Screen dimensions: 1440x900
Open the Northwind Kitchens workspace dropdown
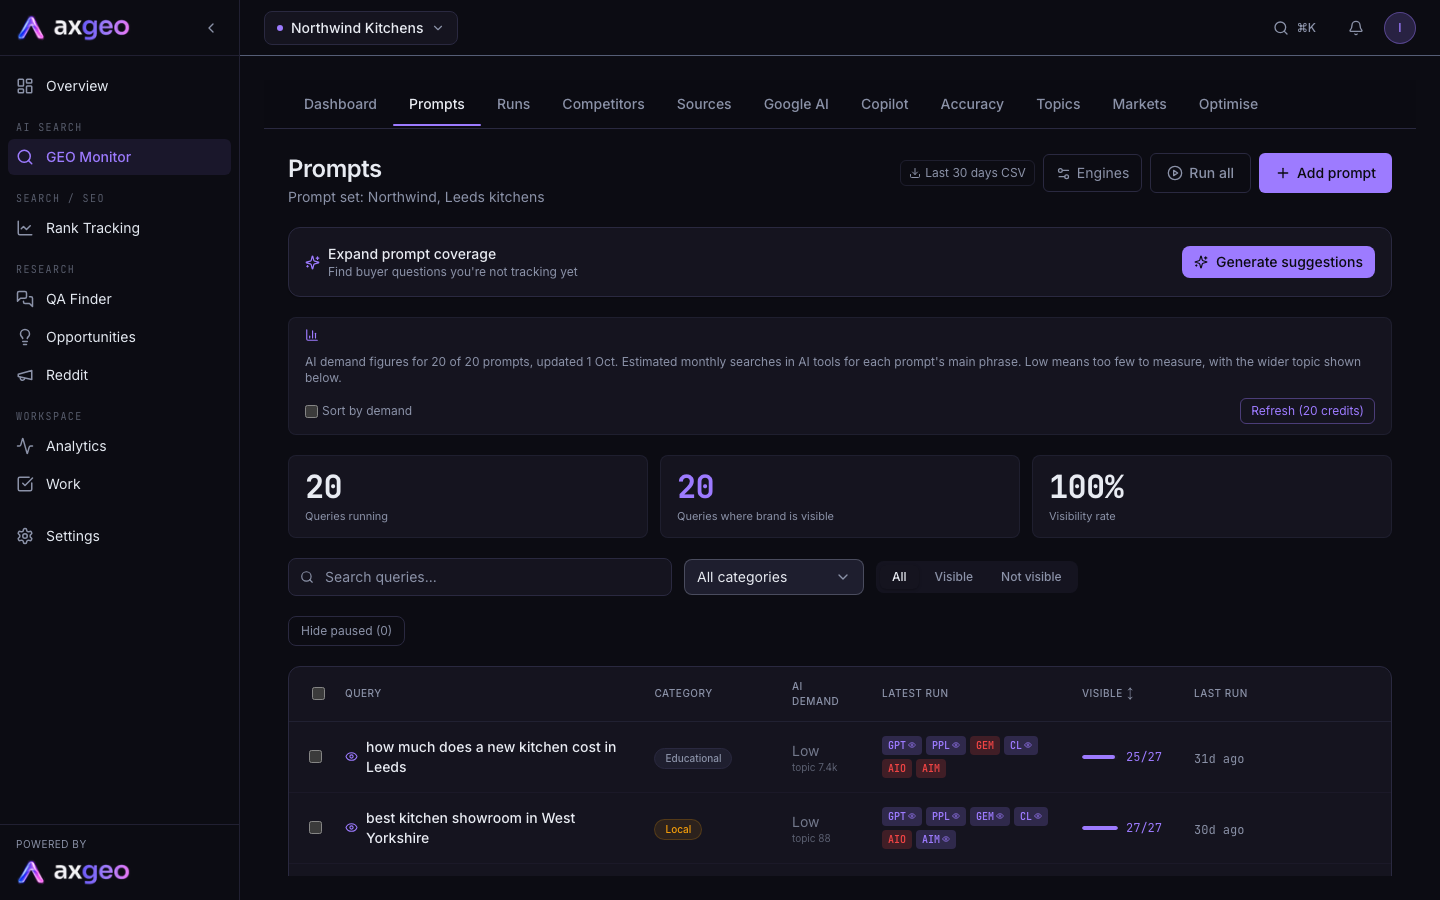click(x=361, y=28)
